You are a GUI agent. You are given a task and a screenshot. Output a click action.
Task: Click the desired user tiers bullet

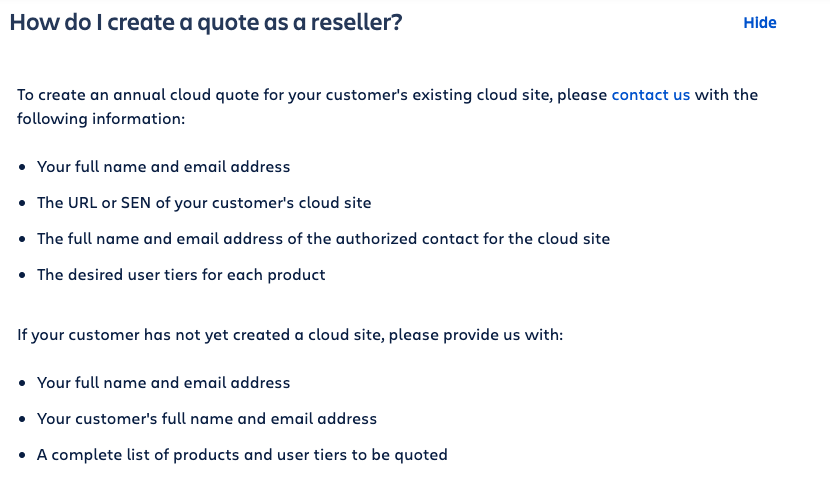click(181, 275)
